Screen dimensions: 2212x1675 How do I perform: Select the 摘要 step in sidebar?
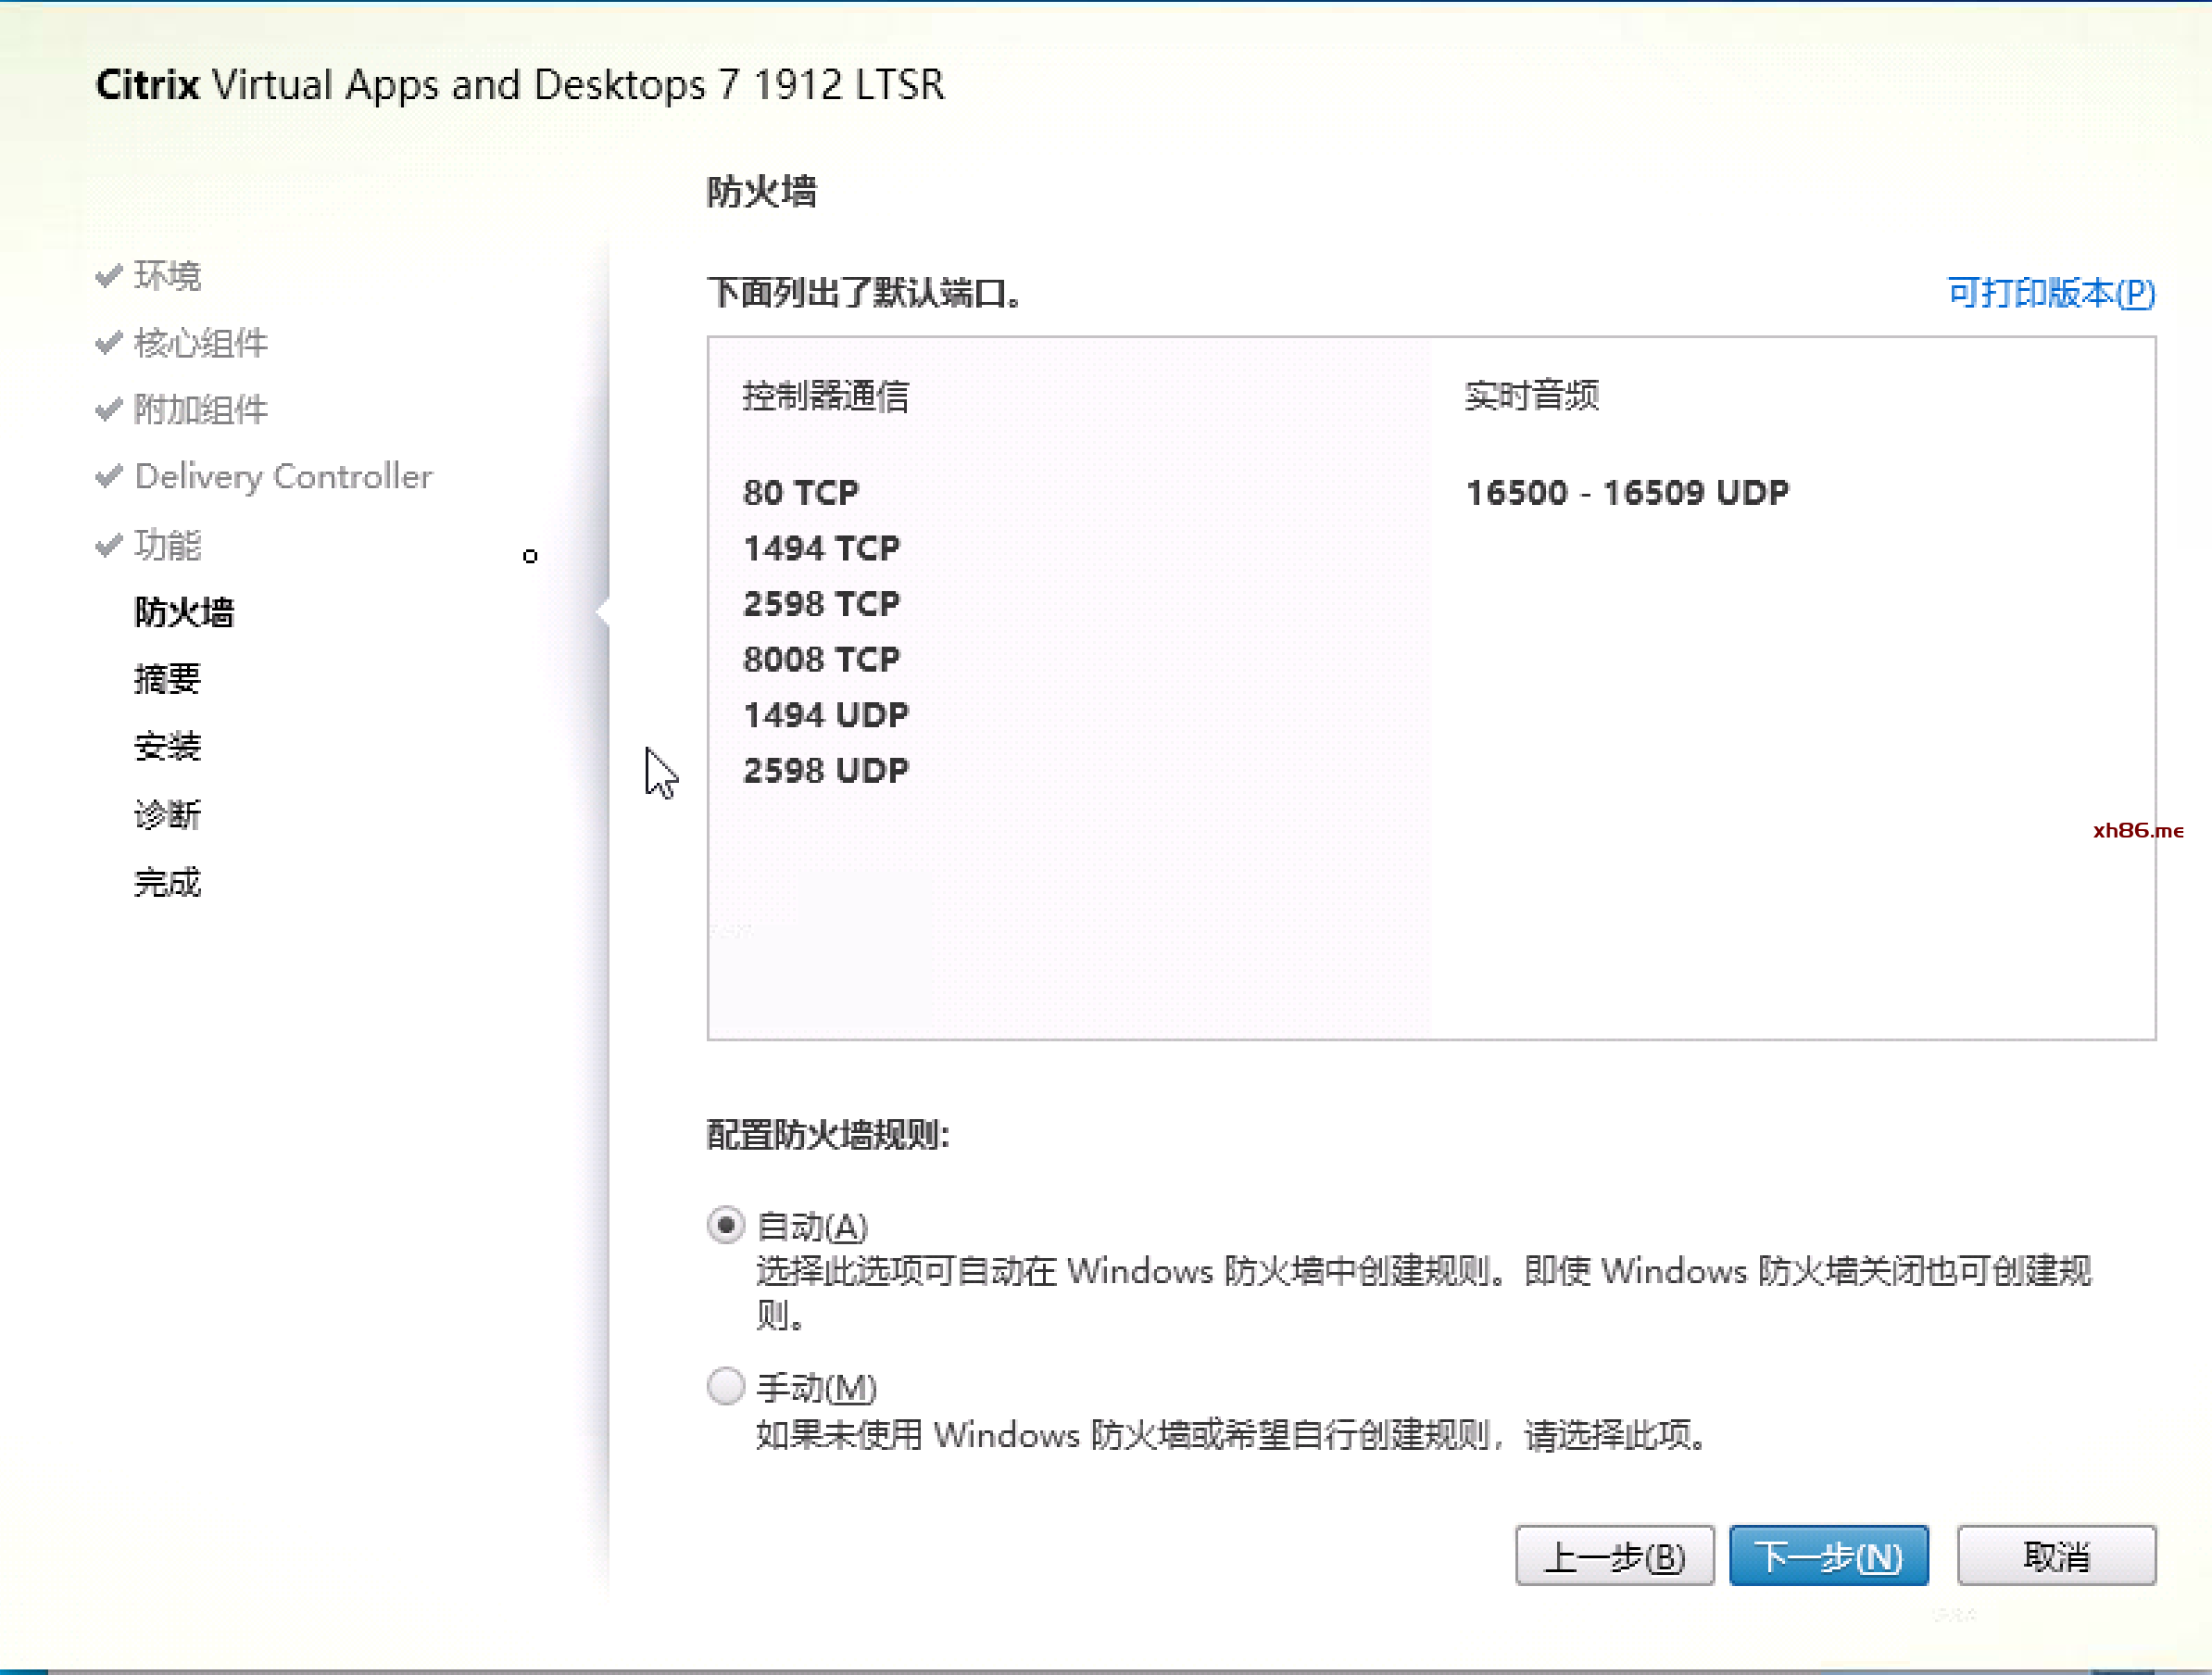[x=167, y=679]
